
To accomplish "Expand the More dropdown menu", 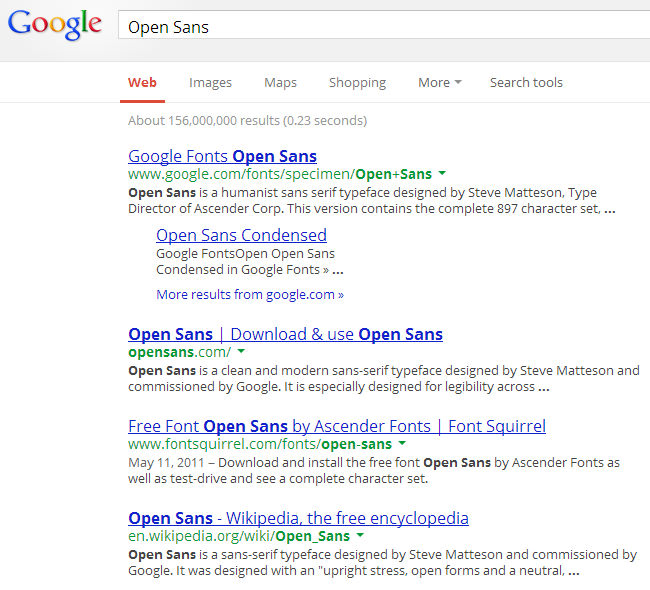I will [439, 83].
